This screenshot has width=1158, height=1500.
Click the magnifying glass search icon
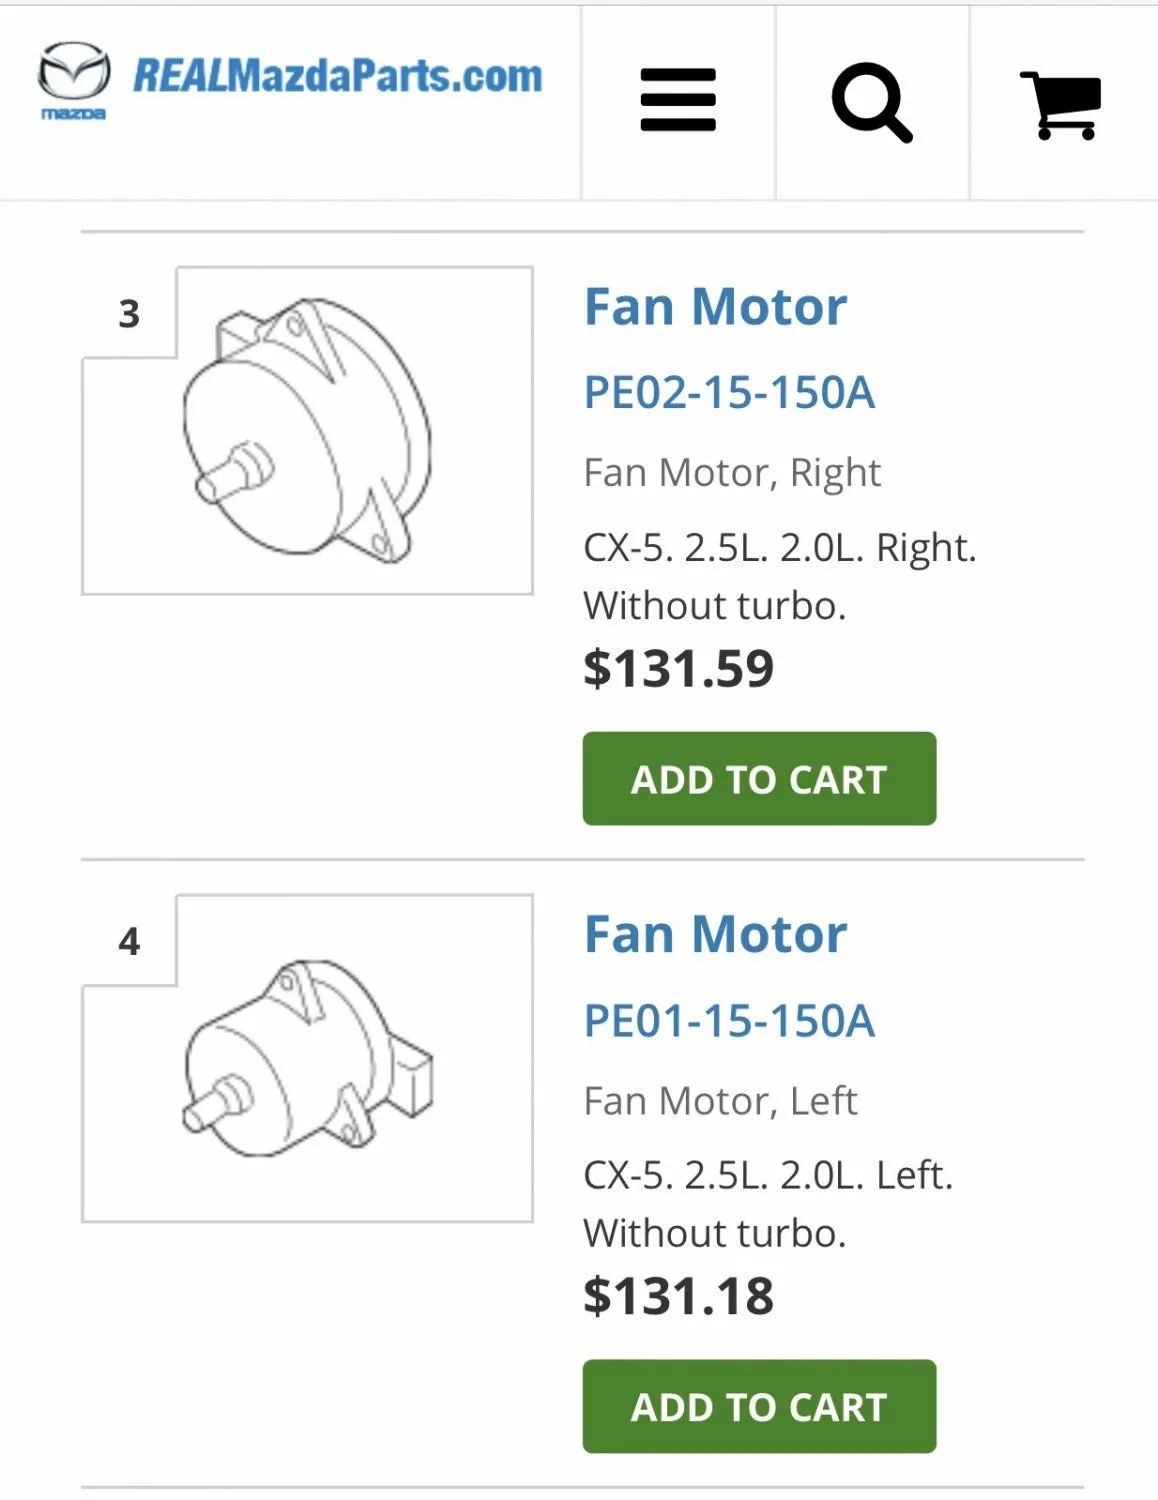point(871,102)
